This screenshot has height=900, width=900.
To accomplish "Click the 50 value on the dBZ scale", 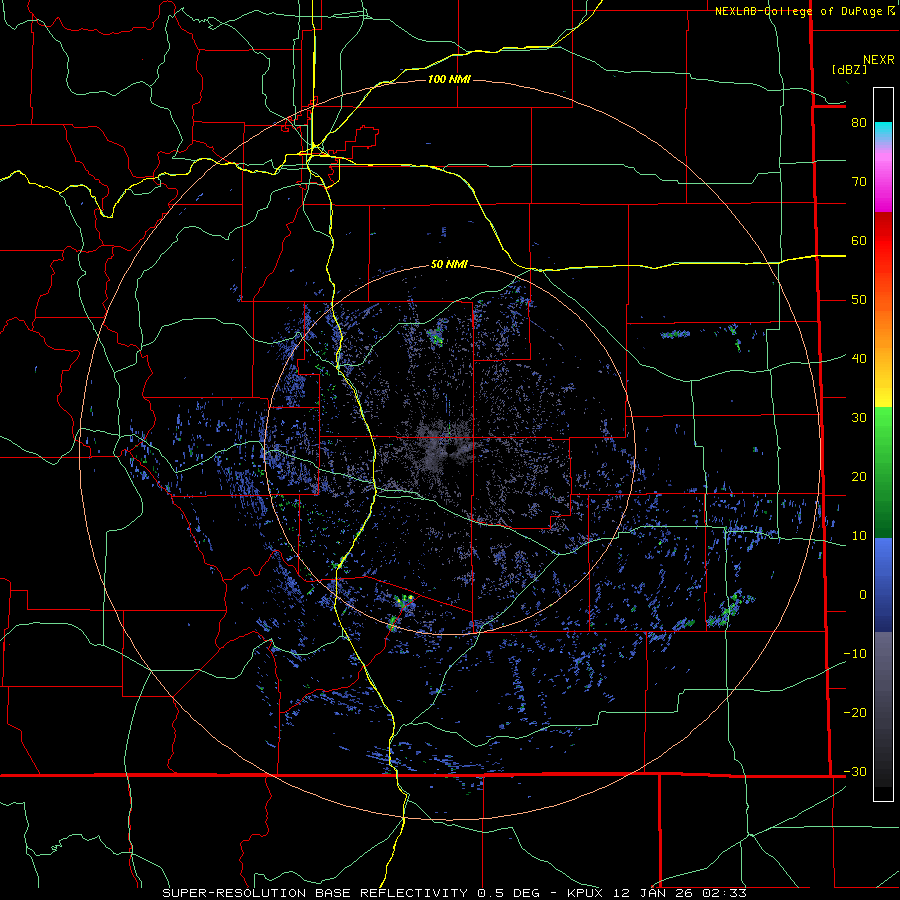I will [x=859, y=300].
